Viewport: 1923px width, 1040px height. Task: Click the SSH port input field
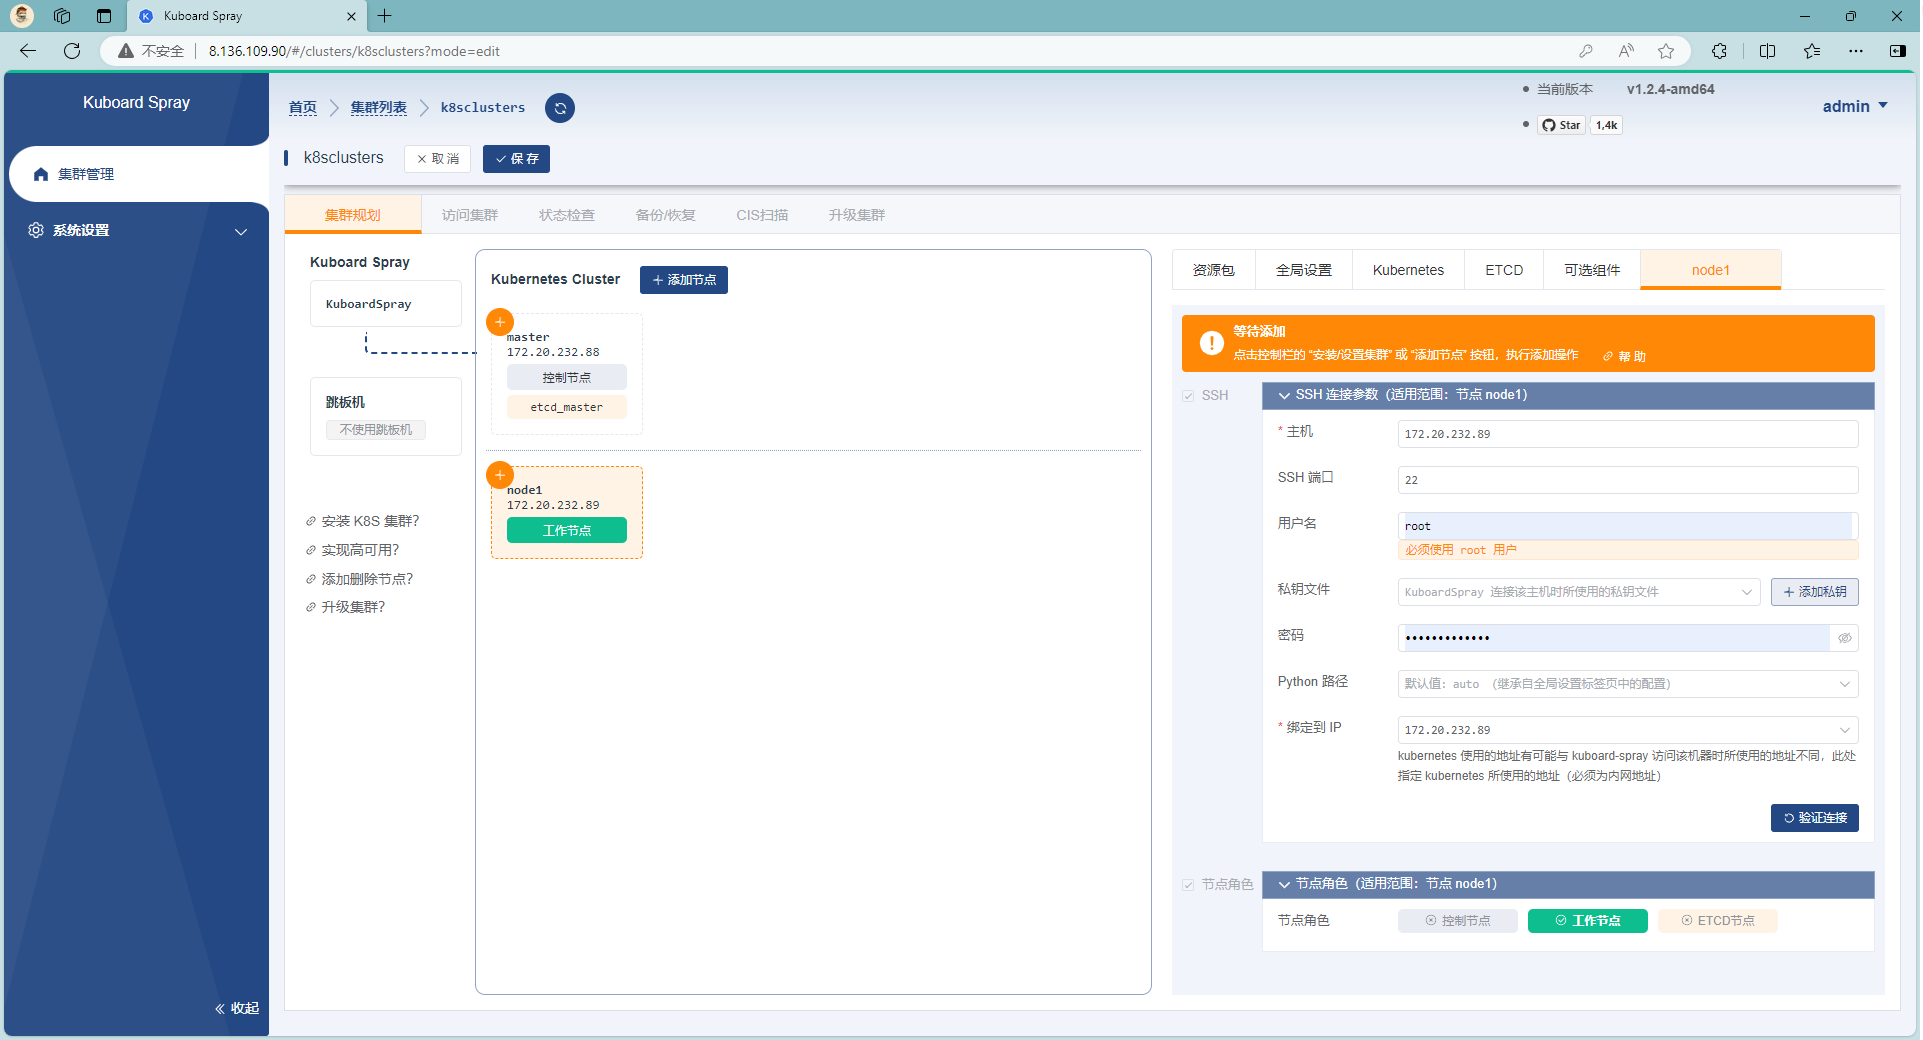click(x=1627, y=480)
